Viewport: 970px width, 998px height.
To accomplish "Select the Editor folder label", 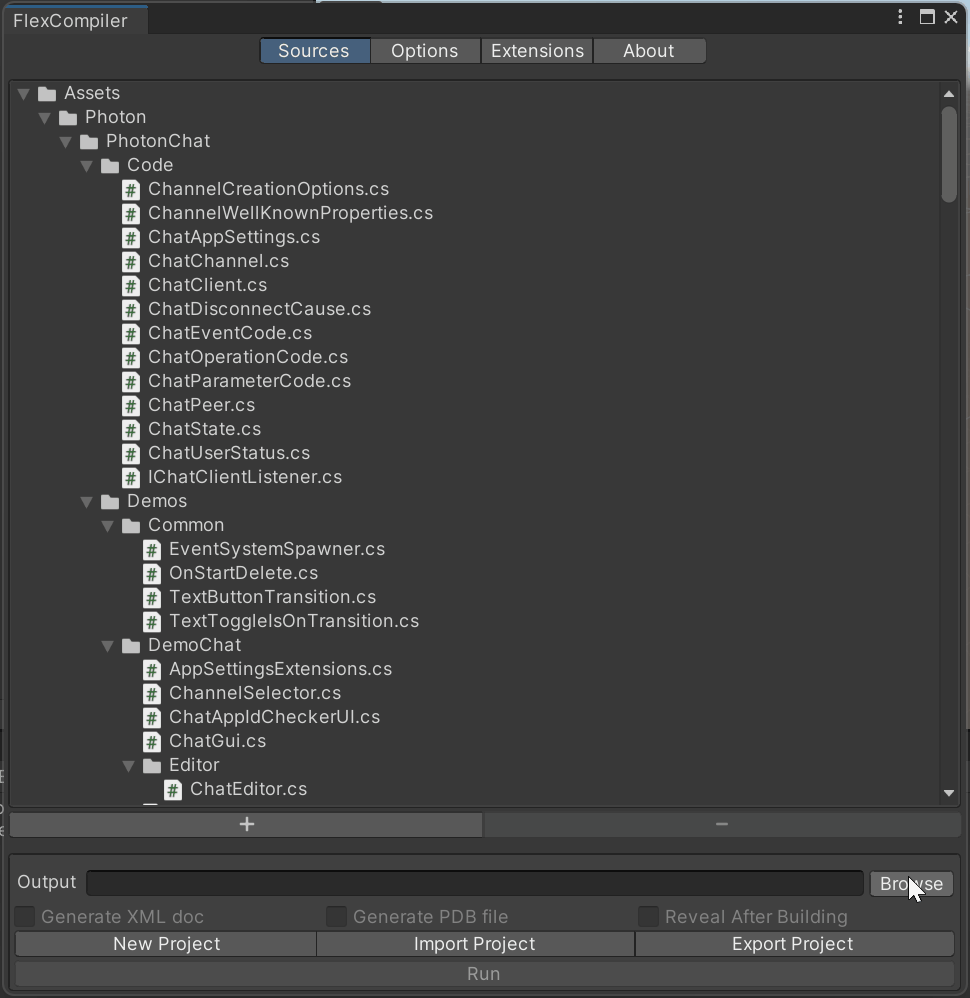I will pyautogui.click(x=194, y=766).
